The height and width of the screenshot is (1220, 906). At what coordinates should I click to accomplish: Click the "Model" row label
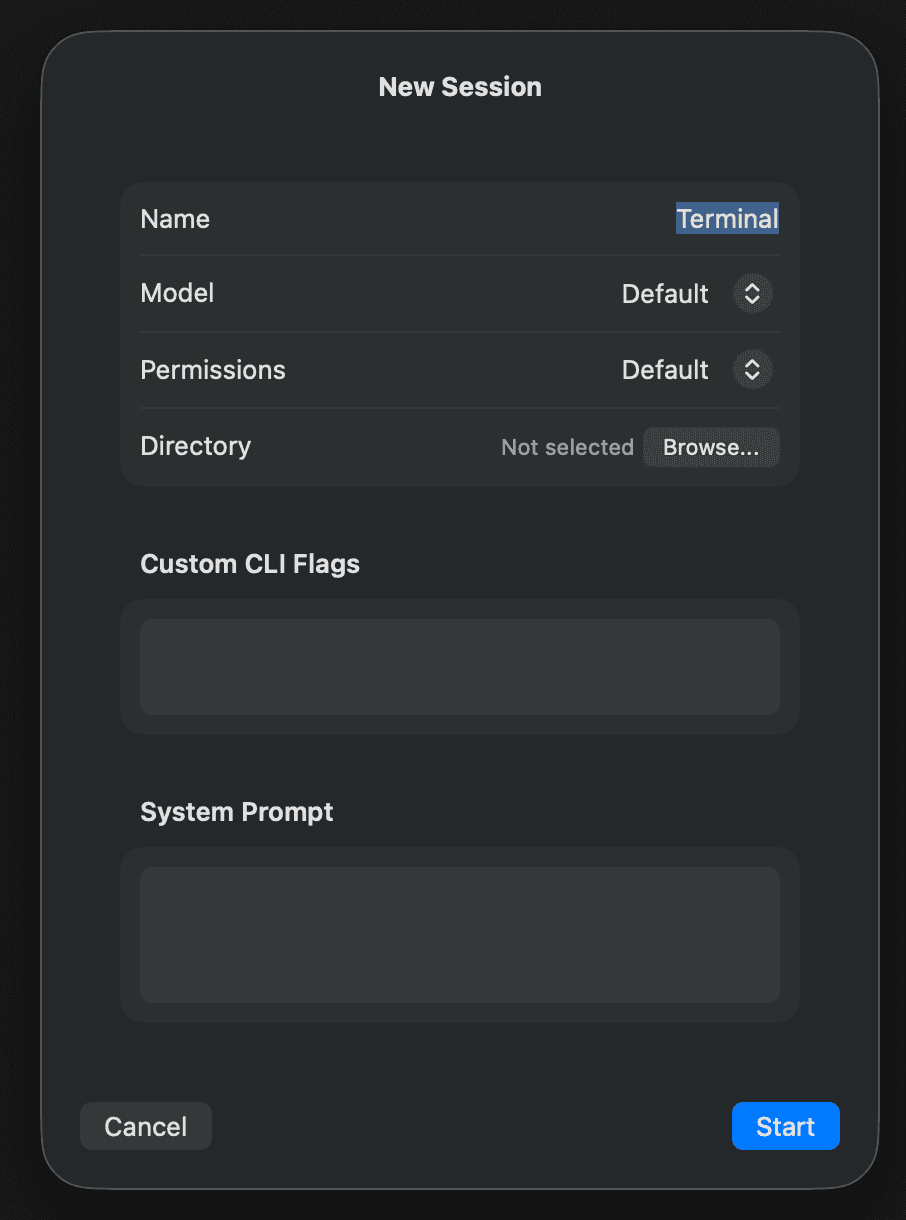(177, 293)
